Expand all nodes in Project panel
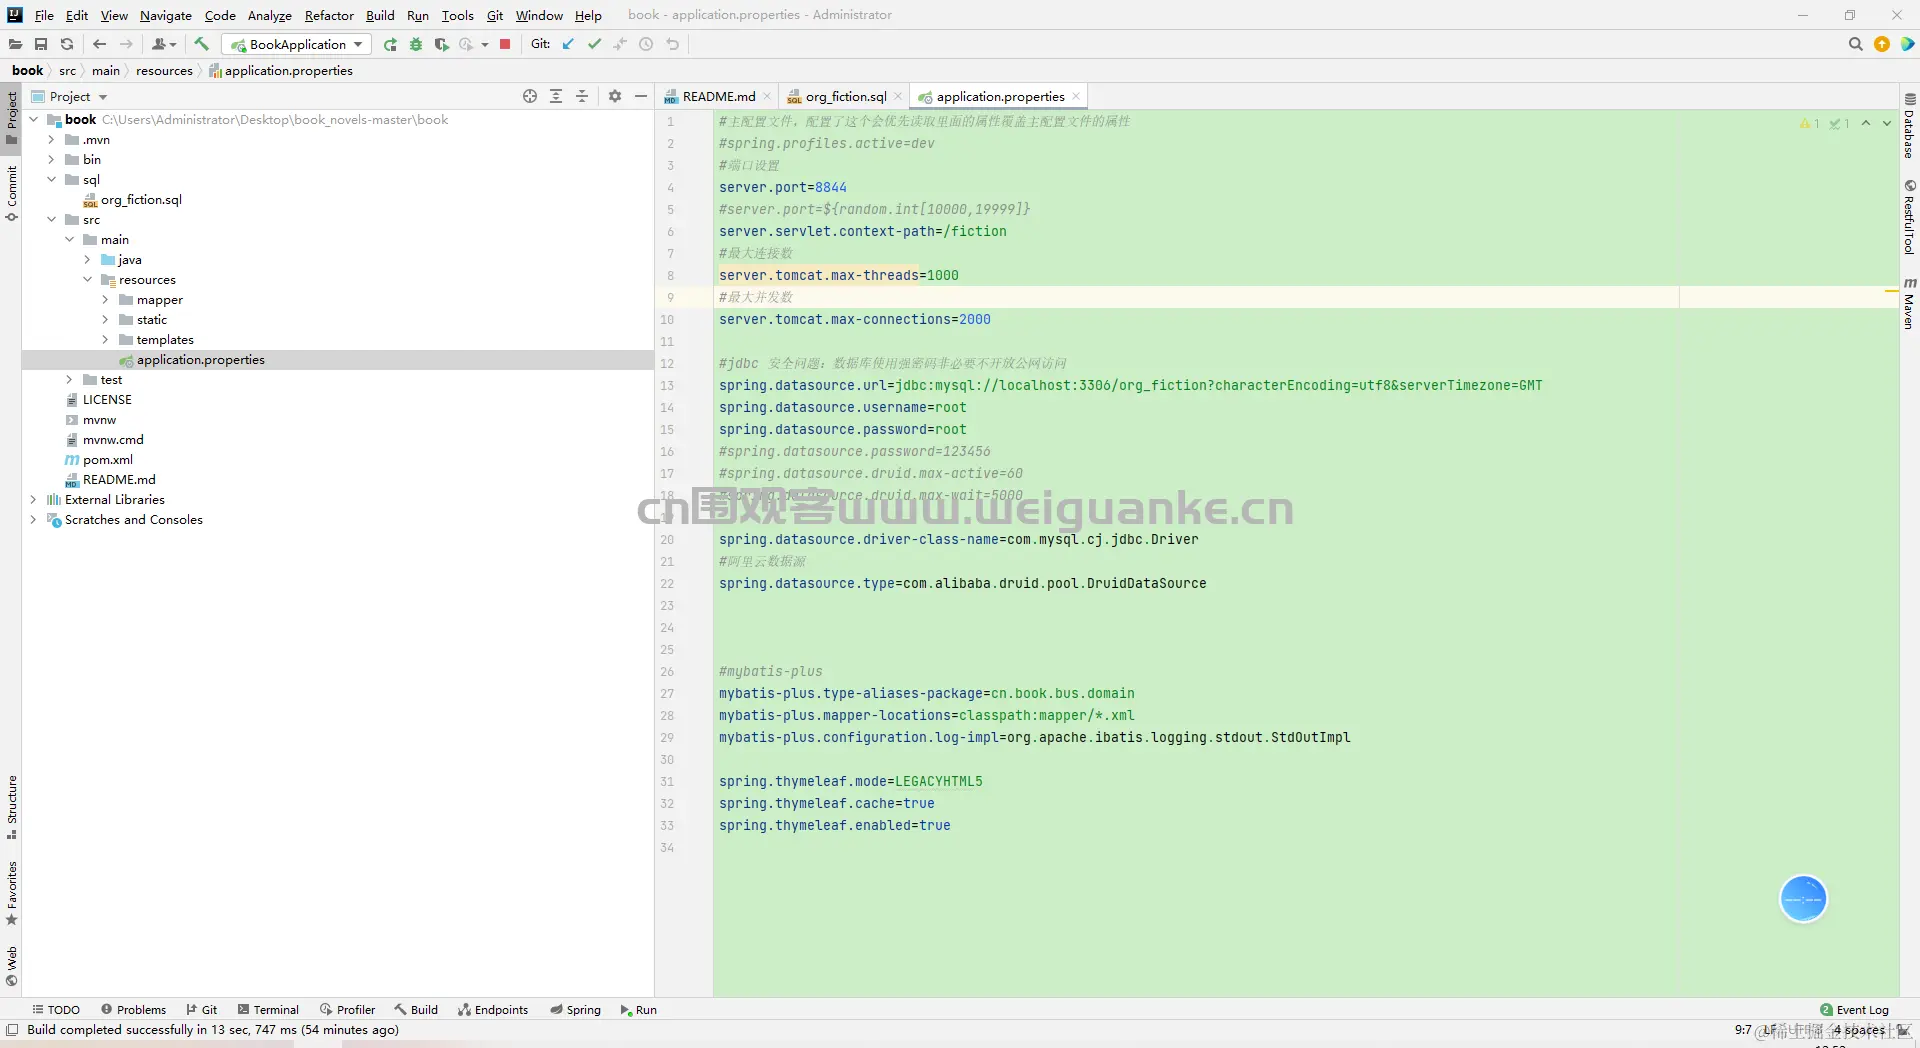Viewport: 1920px width, 1048px height. (x=556, y=96)
